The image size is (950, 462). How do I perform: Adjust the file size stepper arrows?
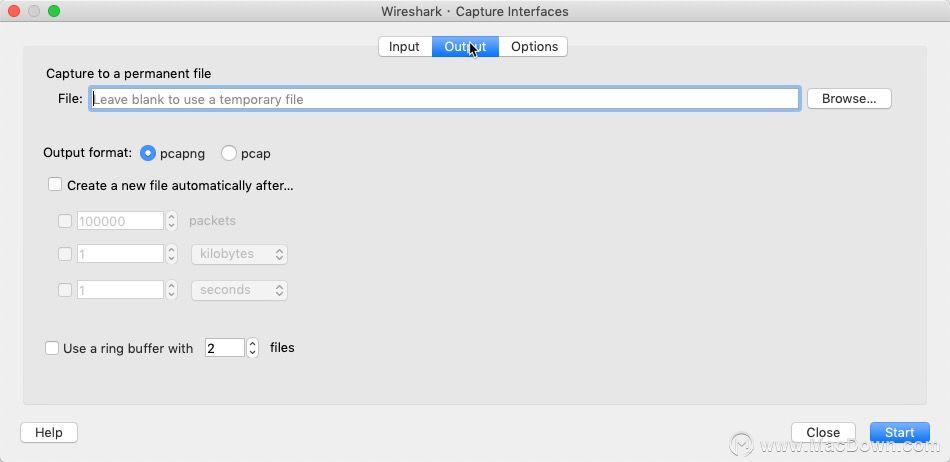click(x=171, y=254)
